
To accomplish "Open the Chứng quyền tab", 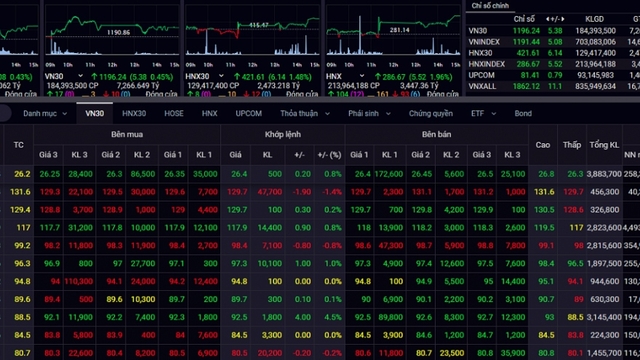I will 431,113.
